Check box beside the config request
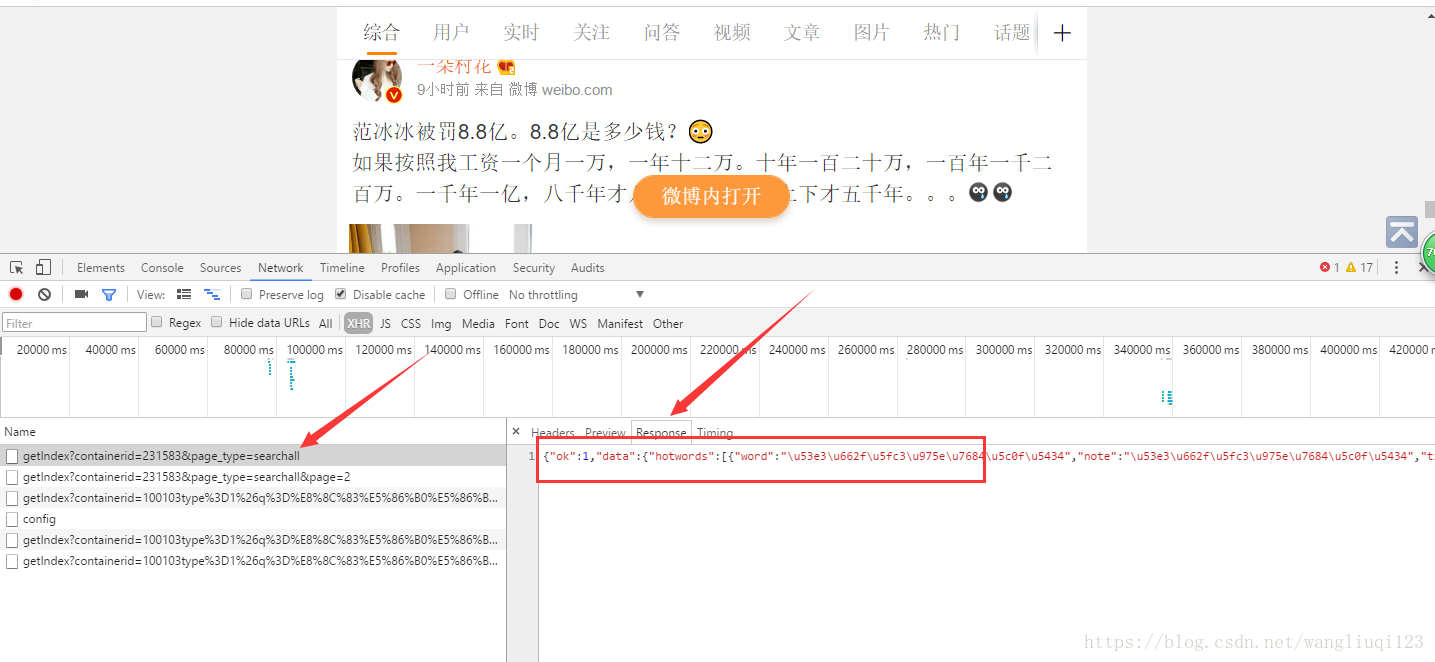Viewport: 1435px width, 662px height. click(12, 518)
